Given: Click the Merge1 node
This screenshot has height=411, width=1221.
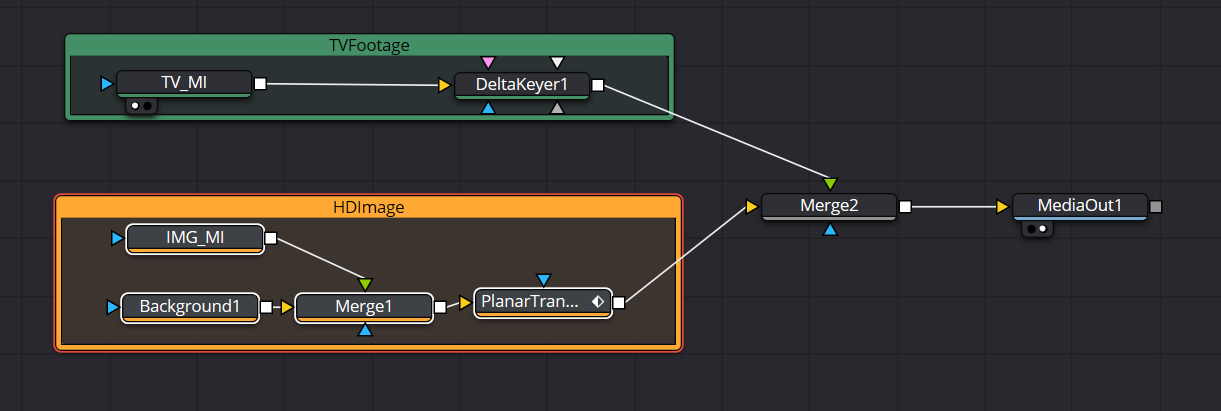Looking at the screenshot, I should click(364, 307).
